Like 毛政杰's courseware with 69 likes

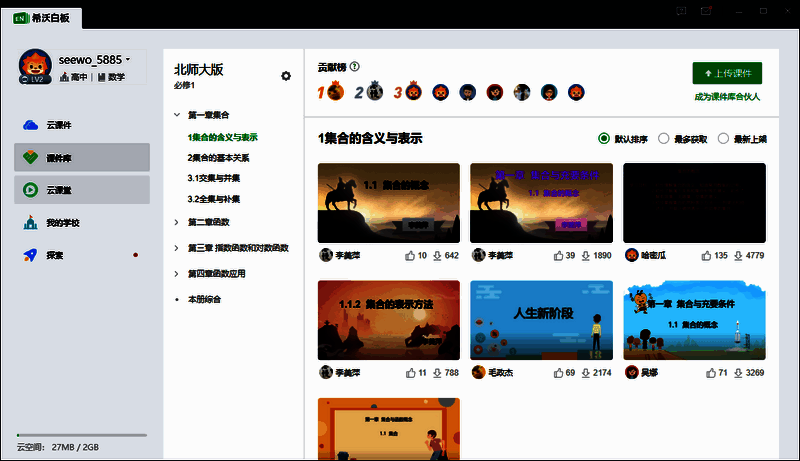pyautogui.click(x=559, y=373)
